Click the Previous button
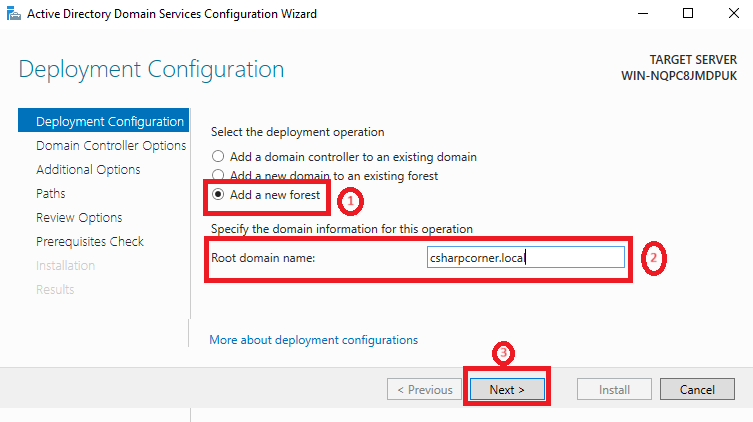 click(x=425, y=389)
